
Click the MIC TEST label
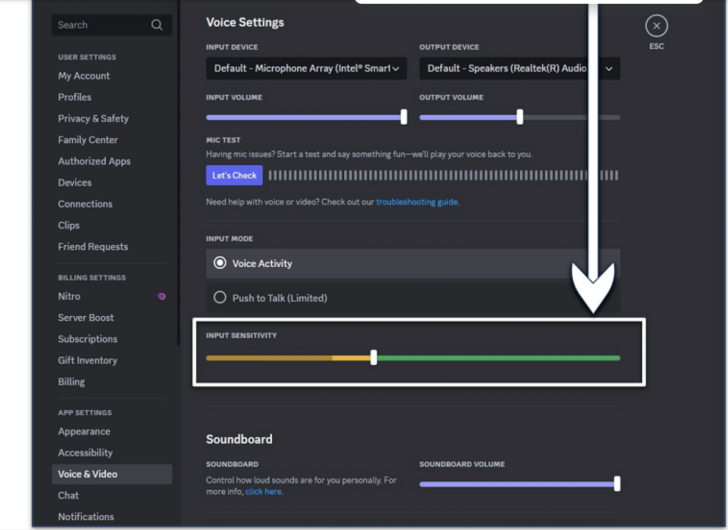point(223,140)
